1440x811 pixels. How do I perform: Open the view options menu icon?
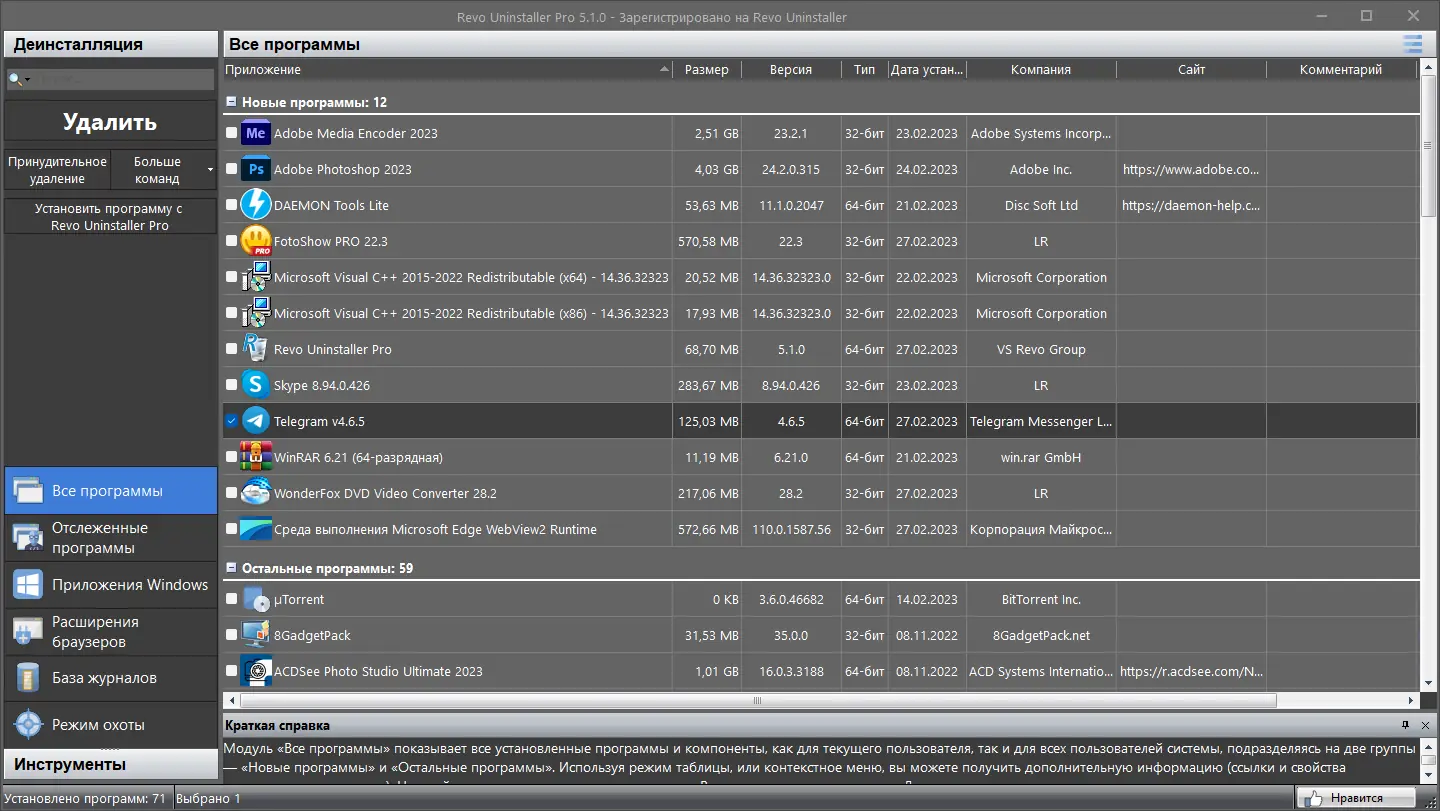1412,44
